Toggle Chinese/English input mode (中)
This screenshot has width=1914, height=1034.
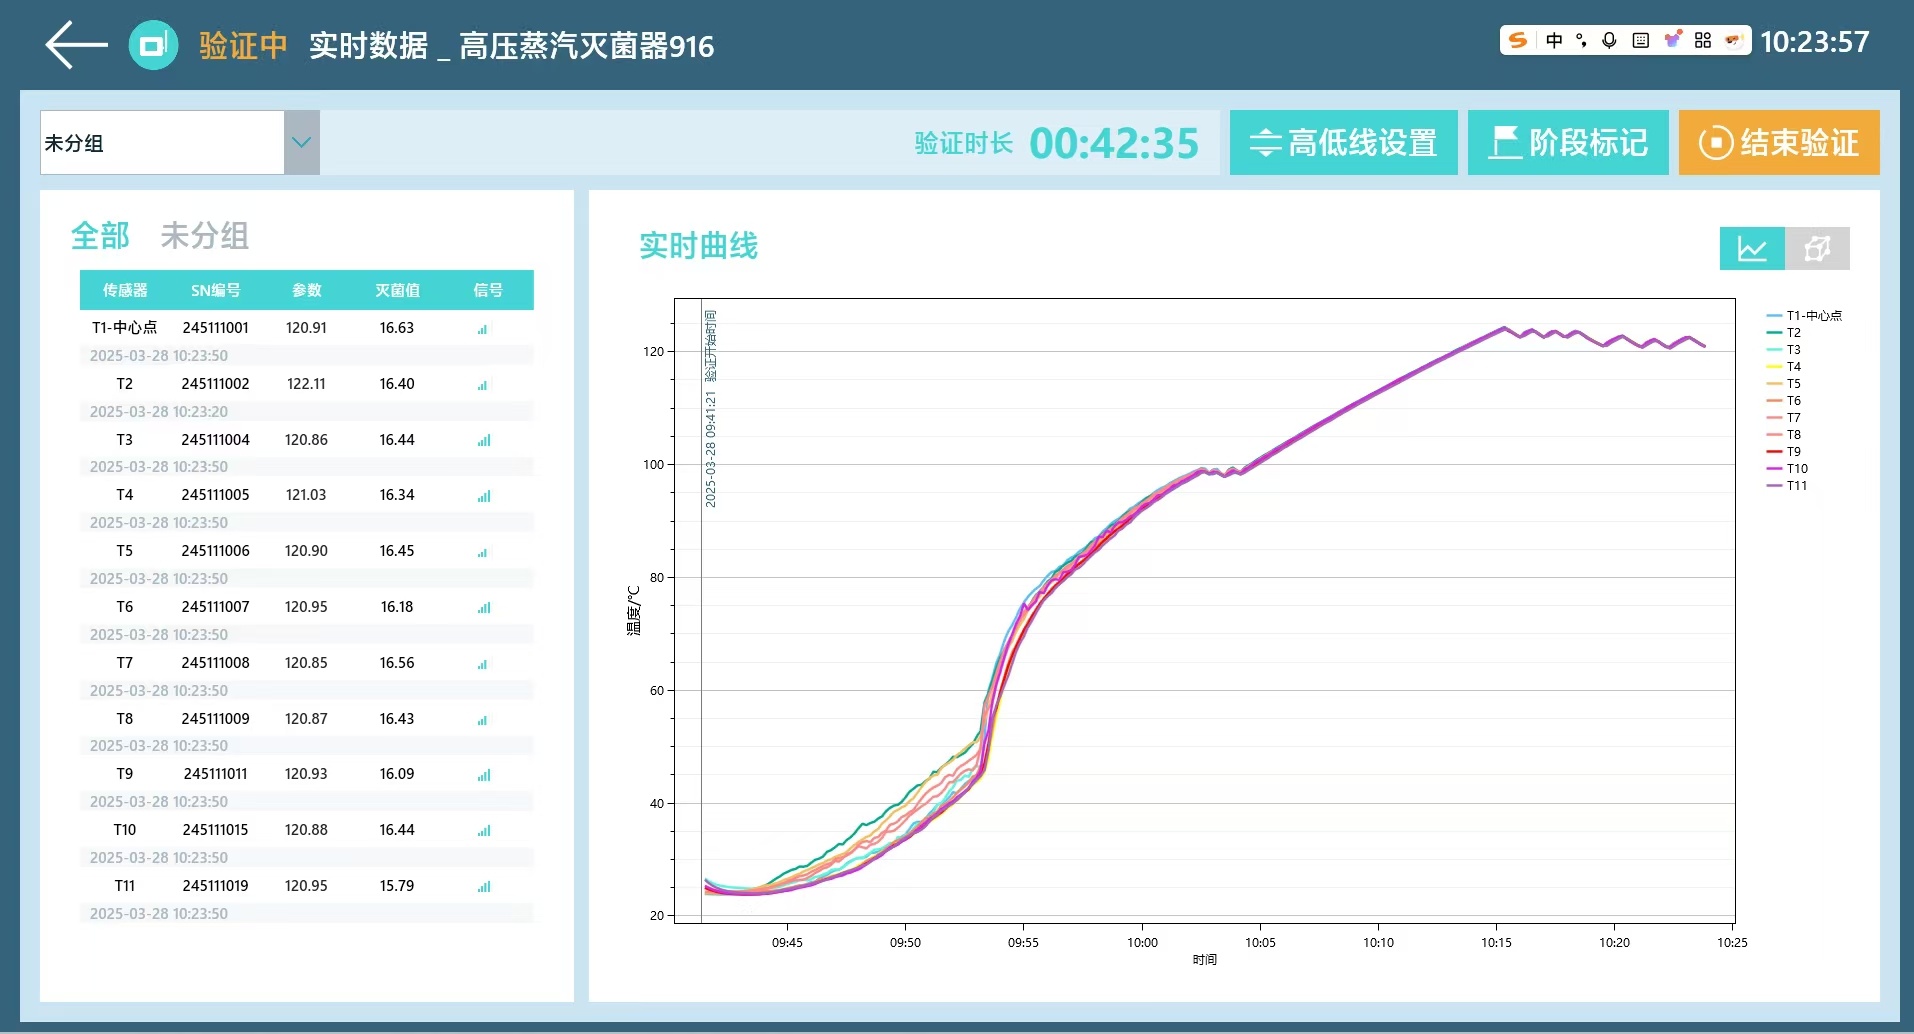(1554, 40)
